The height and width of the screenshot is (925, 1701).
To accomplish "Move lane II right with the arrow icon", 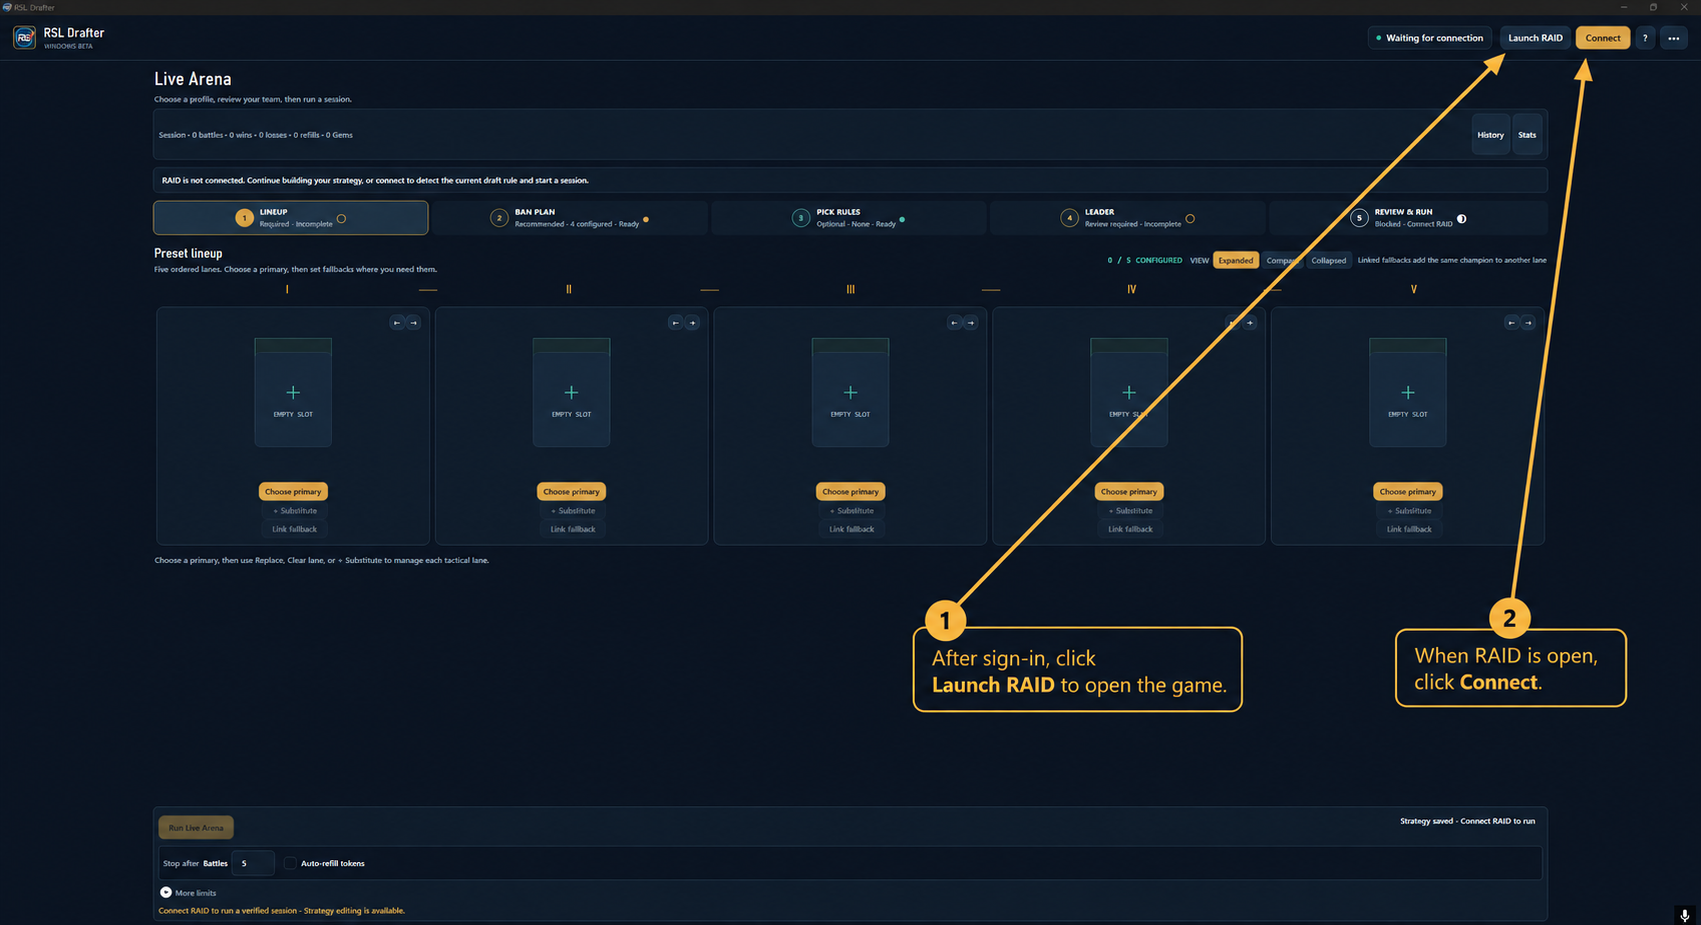I will 692,323.
